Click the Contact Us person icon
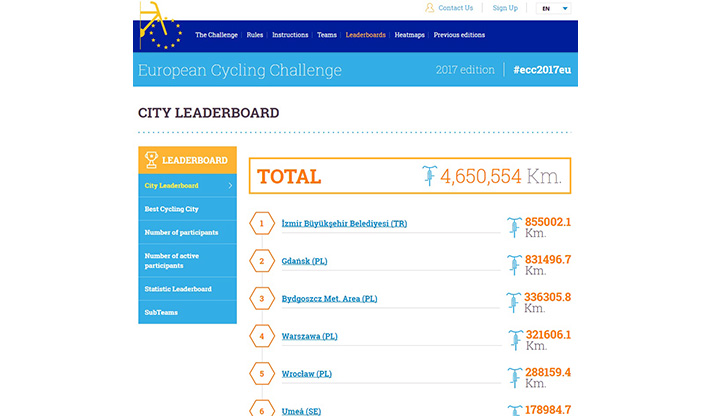Screen dimensions: 712x416 430,8
